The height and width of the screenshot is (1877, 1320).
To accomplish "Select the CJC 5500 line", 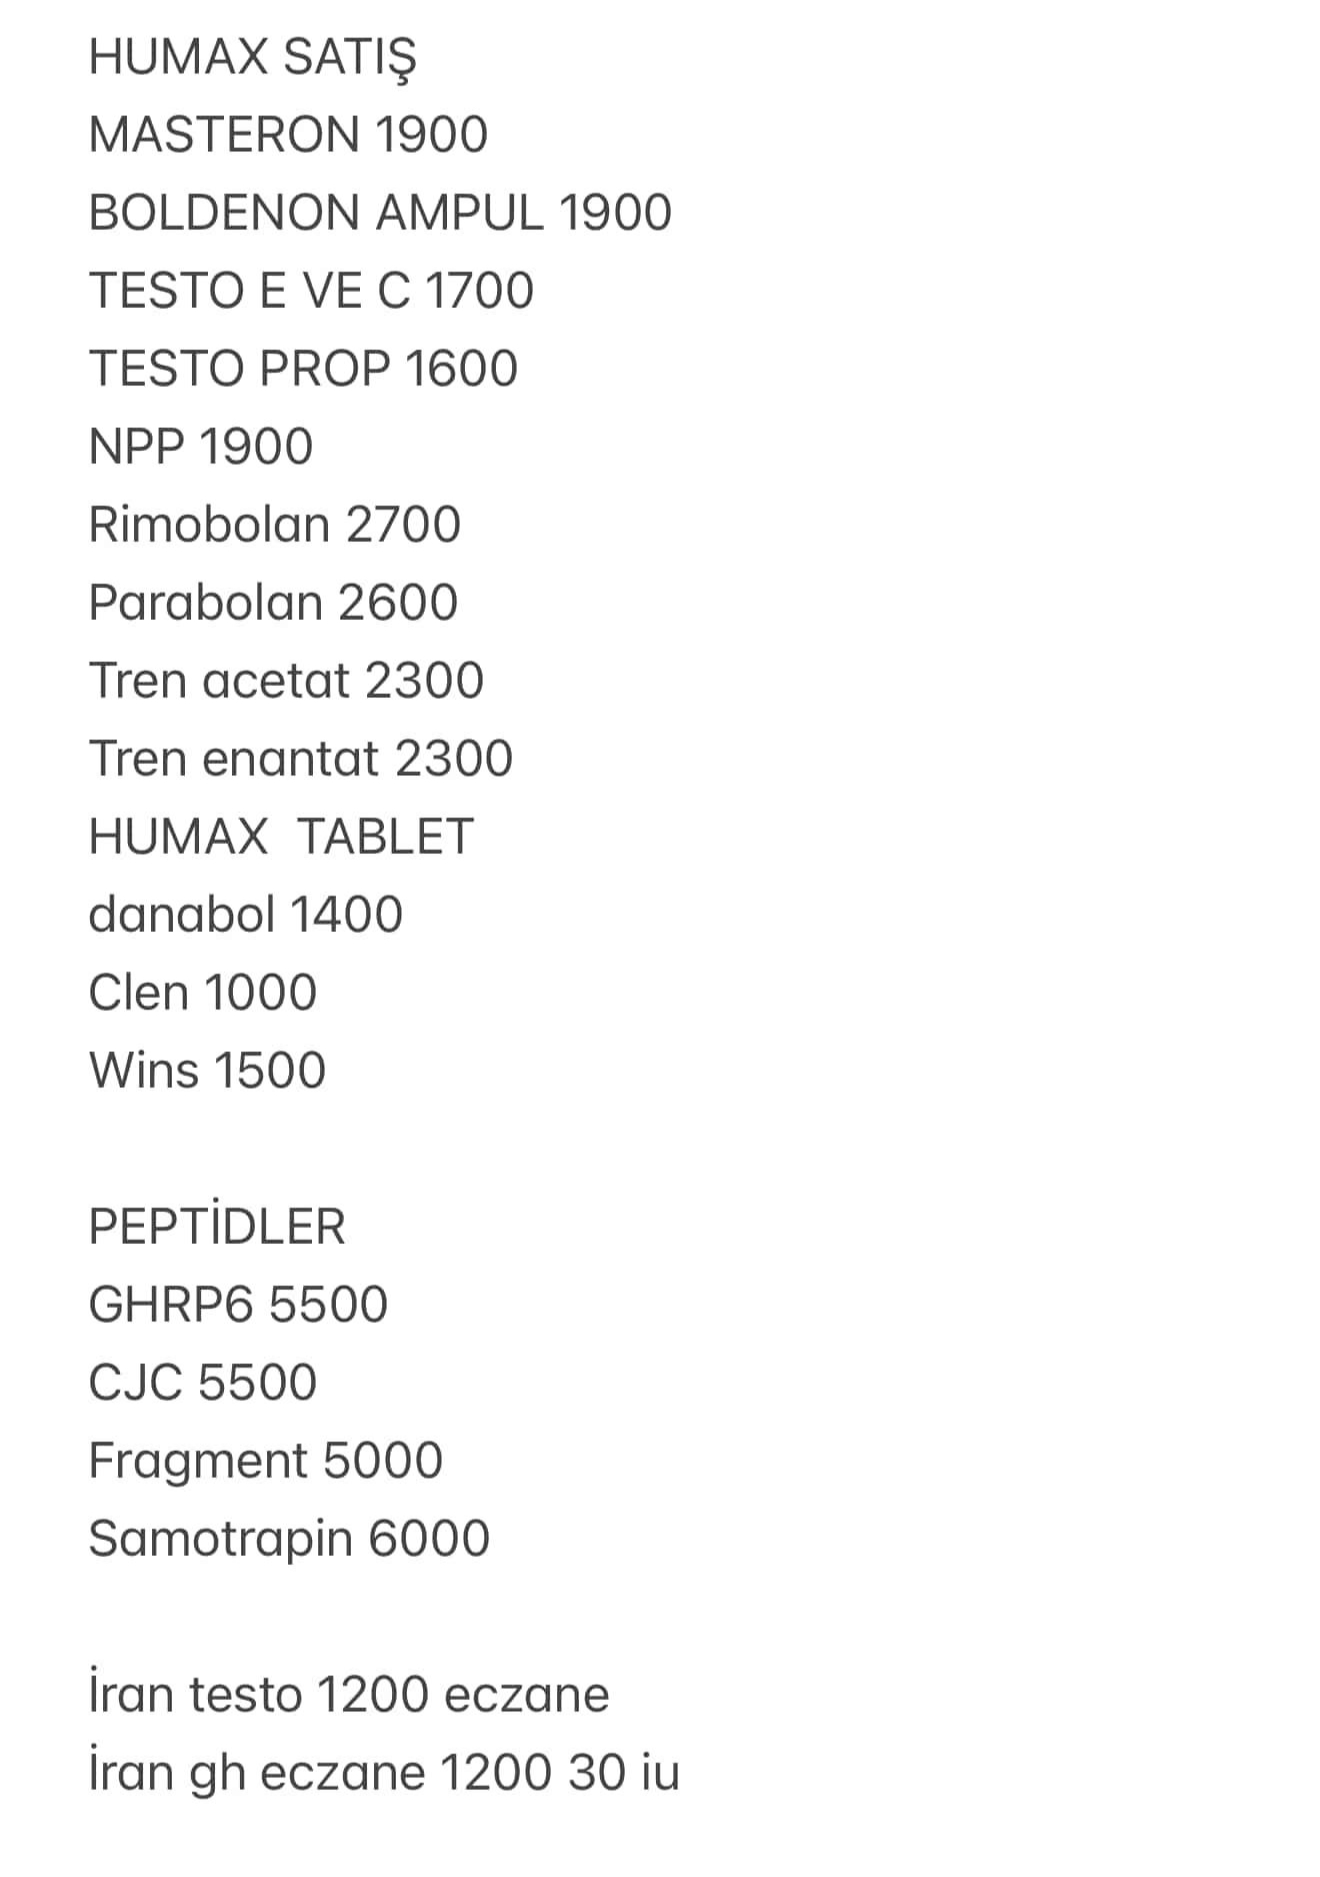I will pos(203,1382).
